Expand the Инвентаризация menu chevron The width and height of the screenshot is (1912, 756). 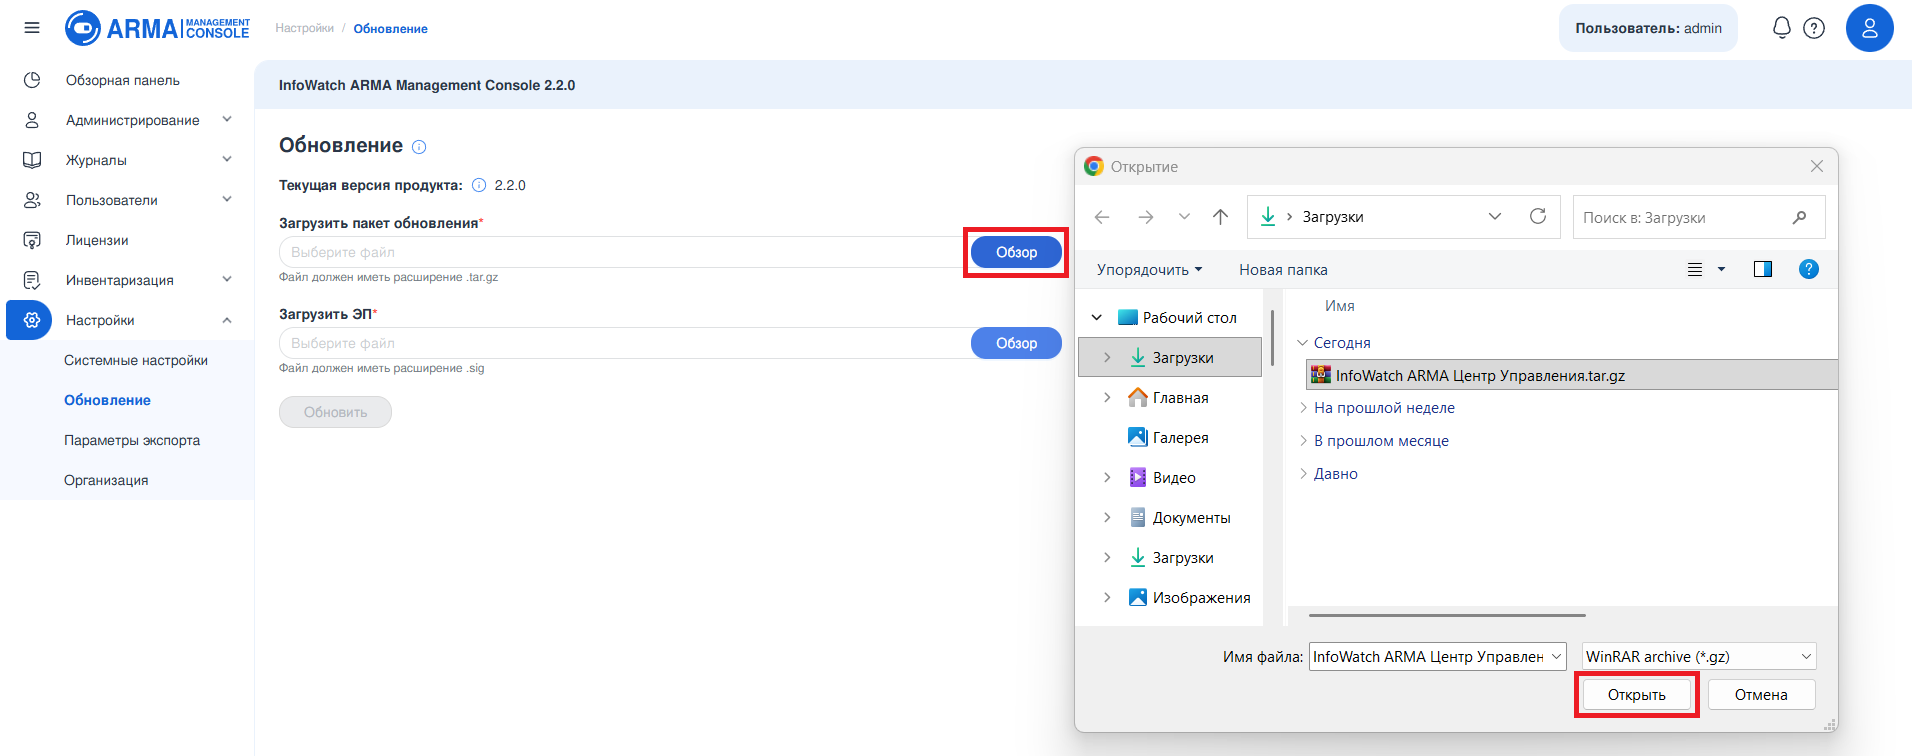[x=227, y=279]
